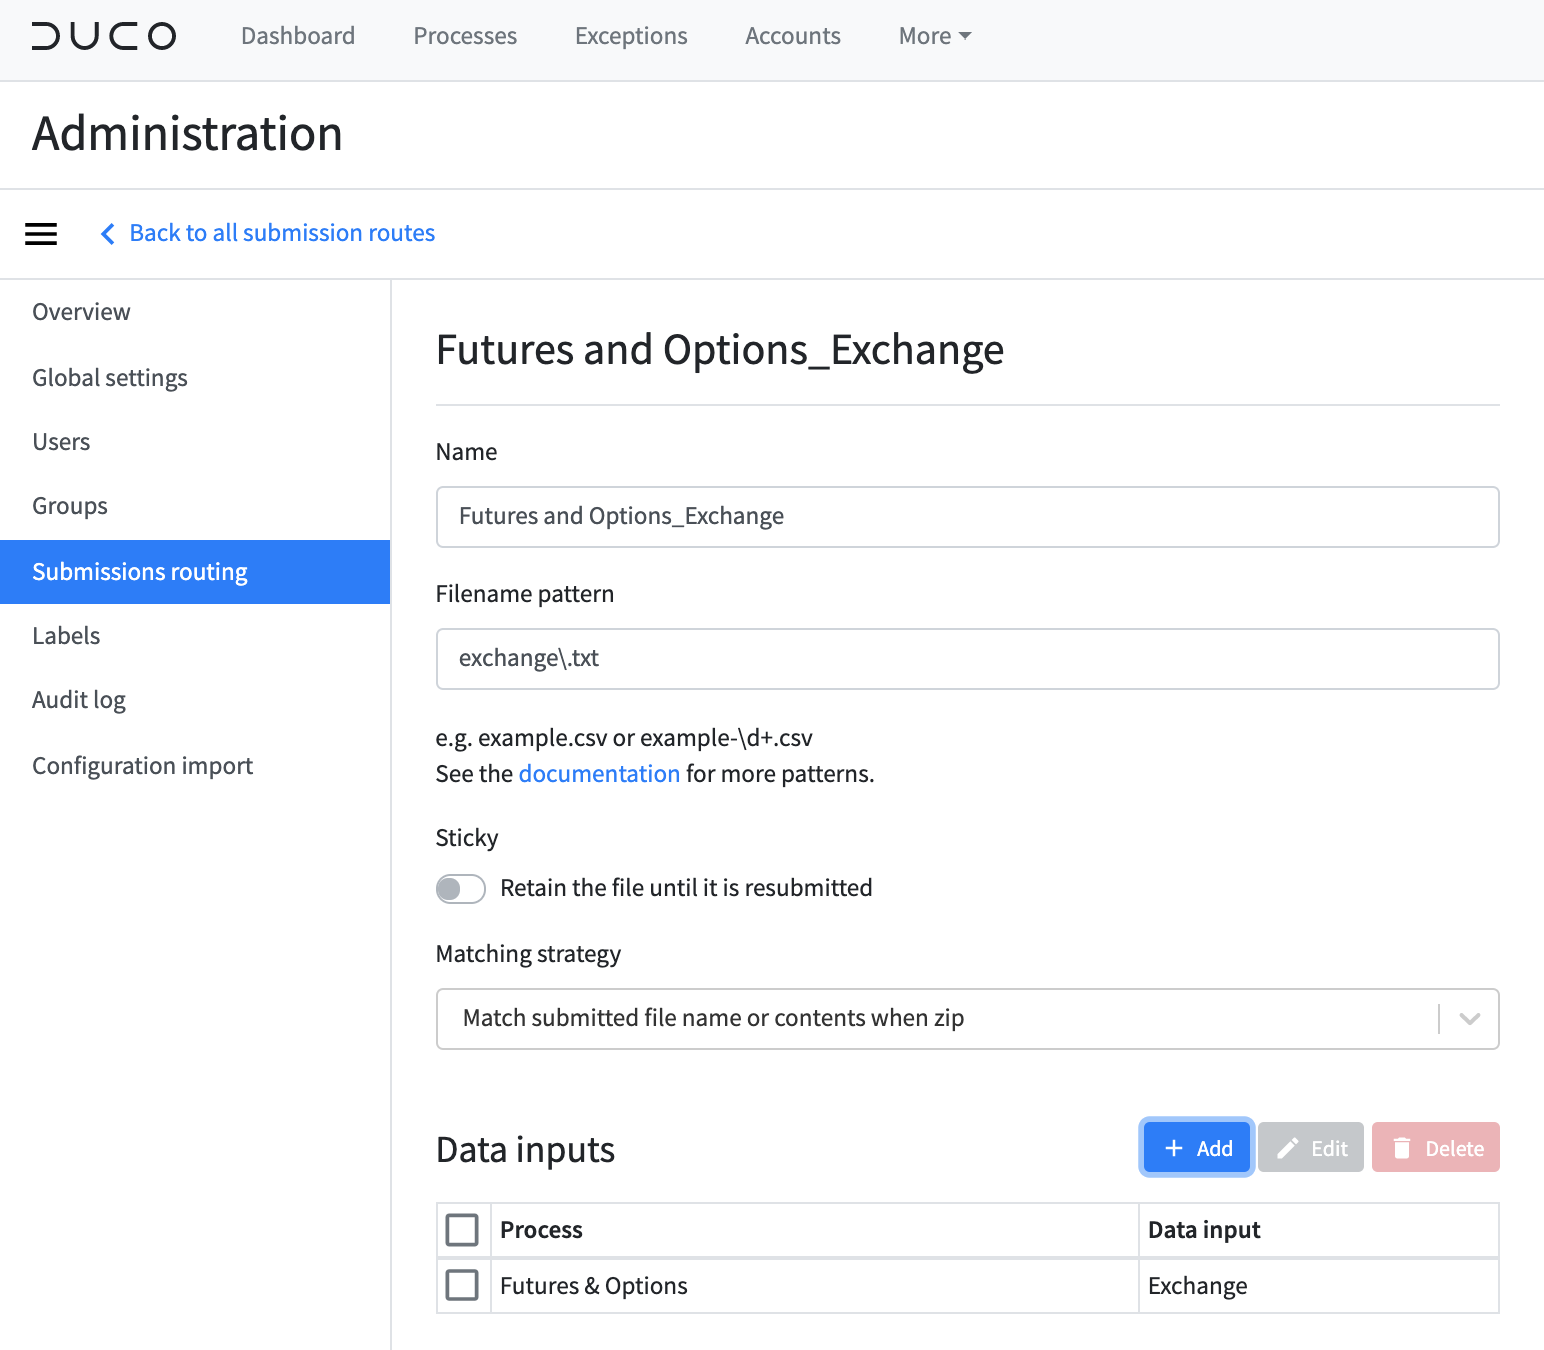Click the Name input field
Screen dimensions: 1544x1350
pyautogui.click(x=967, y=517)
